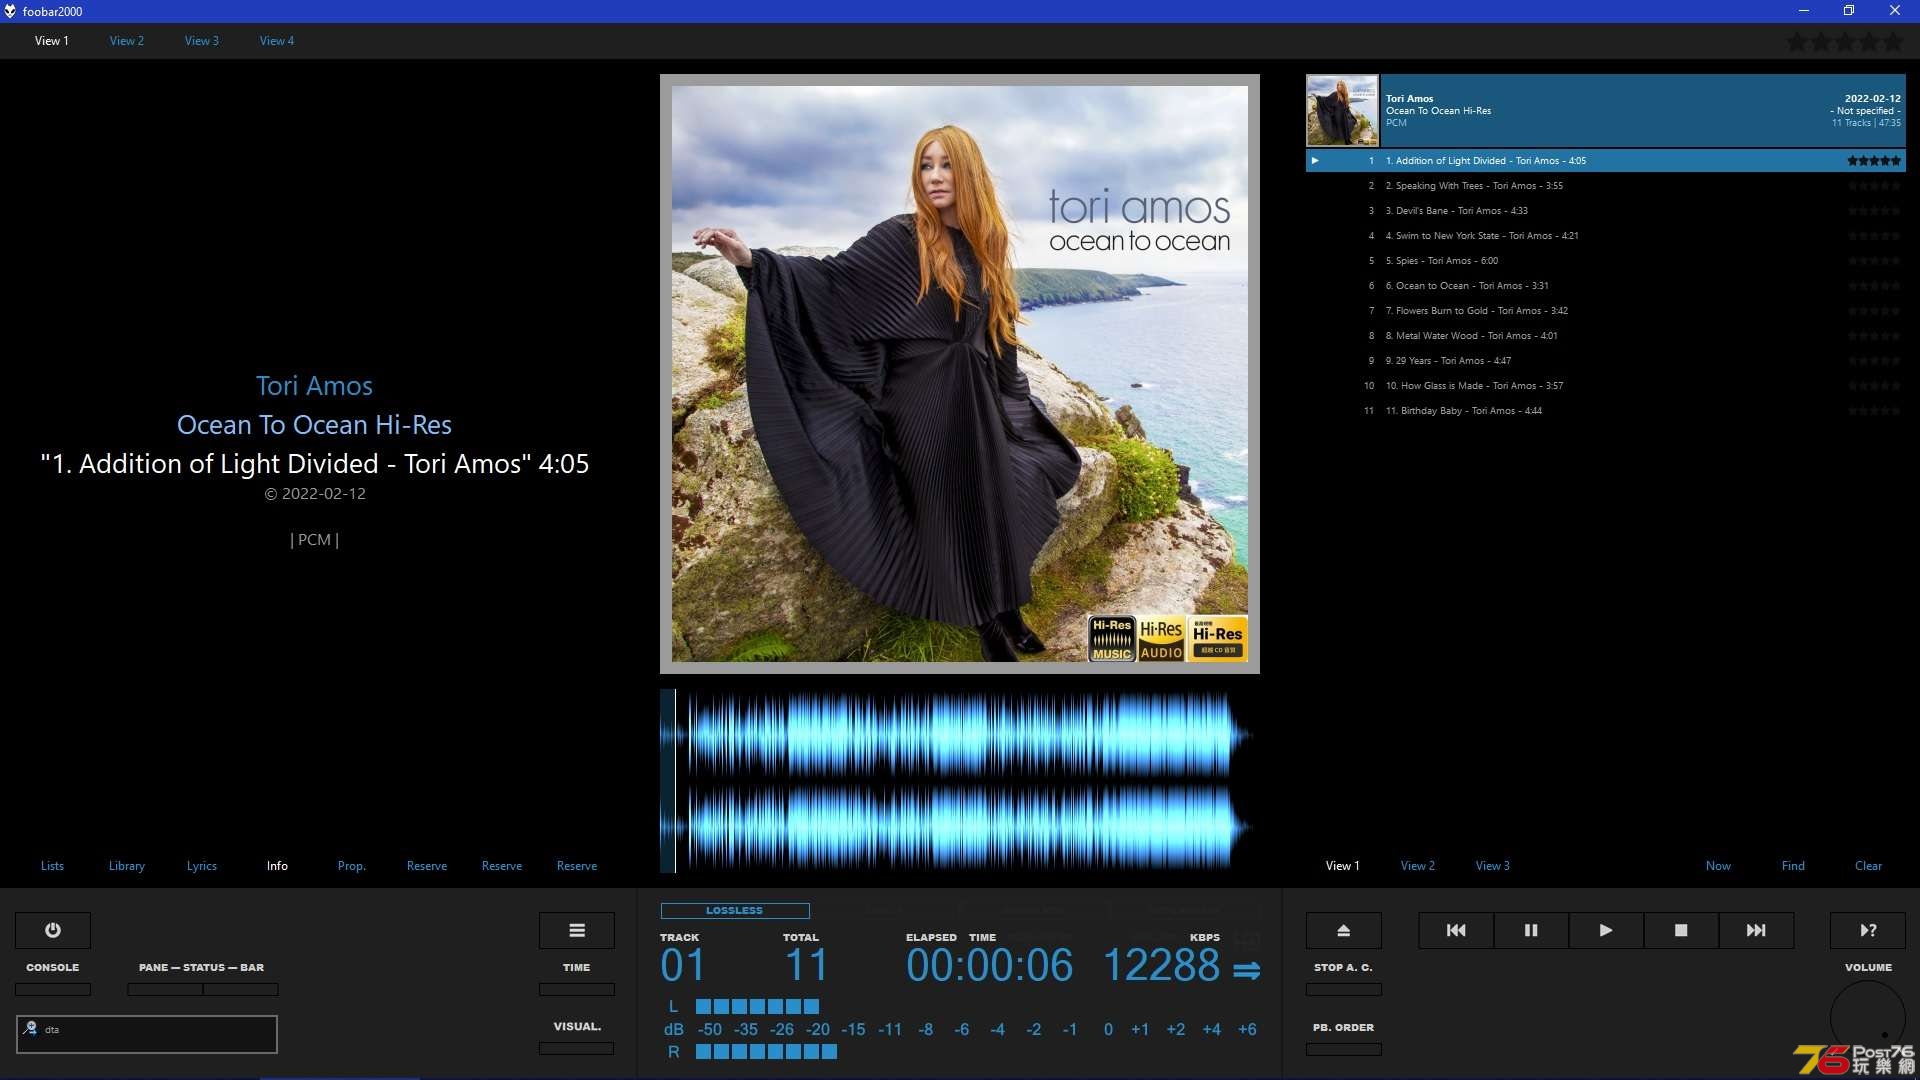Toggle the bar switch under CONSOLE
The height and width of the screenshot is (1080, 1920).
point(53,989)
